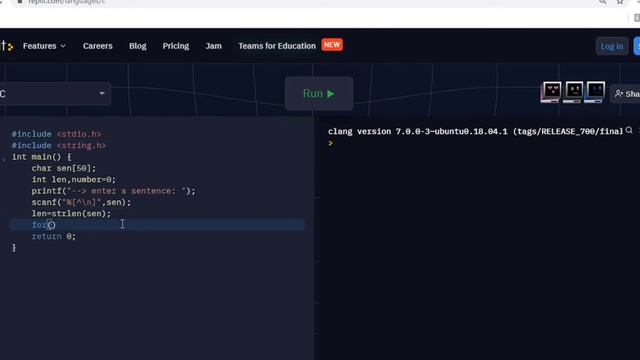Viewport: 640px width, 360px height.
Task: Go to the Blog page
Action: point(138,46)
